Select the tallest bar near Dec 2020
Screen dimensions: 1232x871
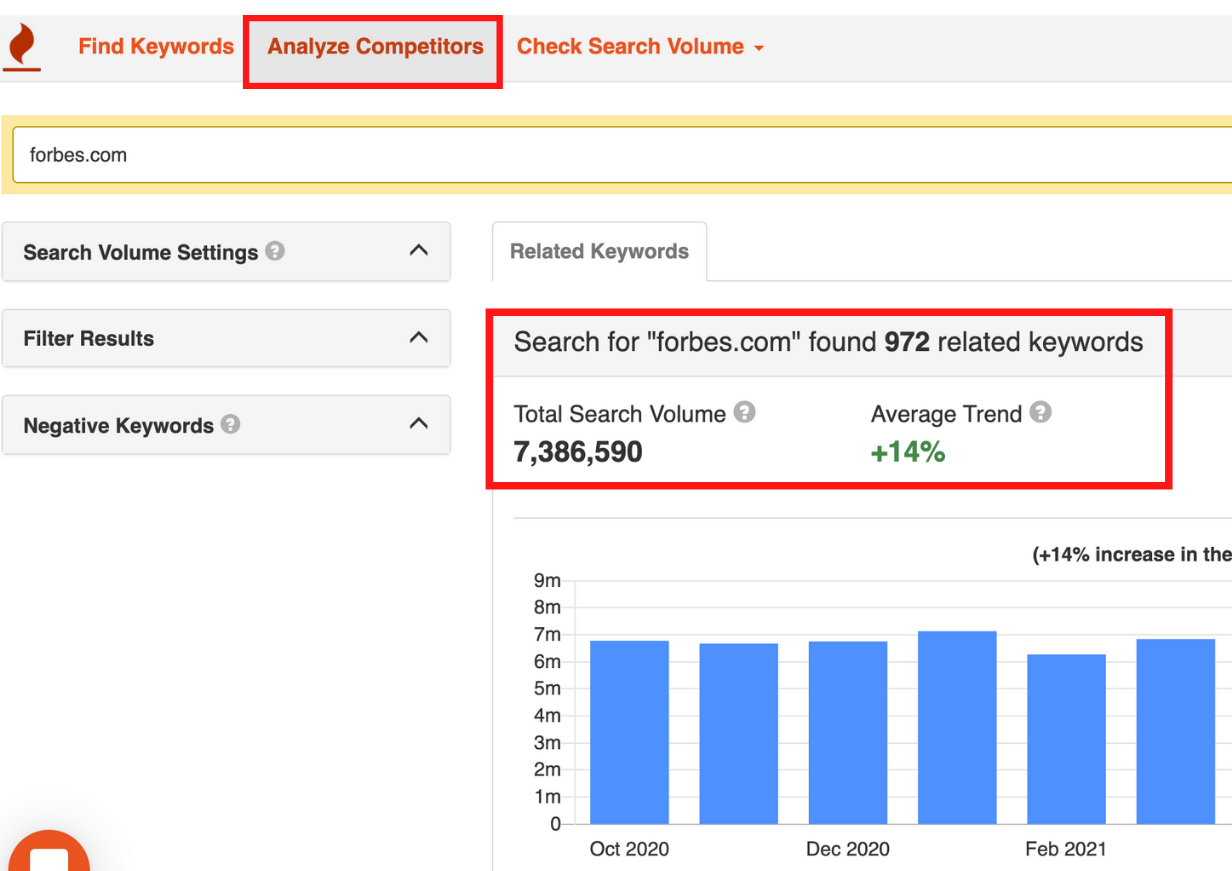[957, 725]
